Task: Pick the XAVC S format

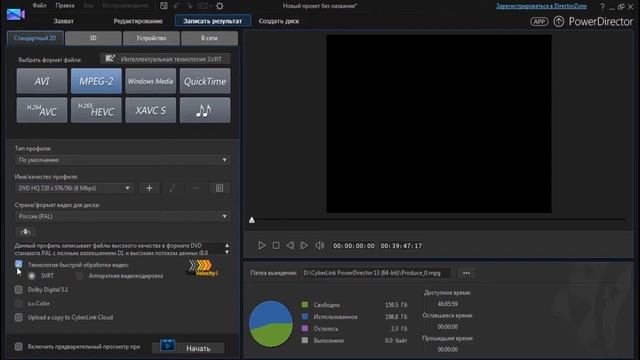Action: tap(151, 110)
